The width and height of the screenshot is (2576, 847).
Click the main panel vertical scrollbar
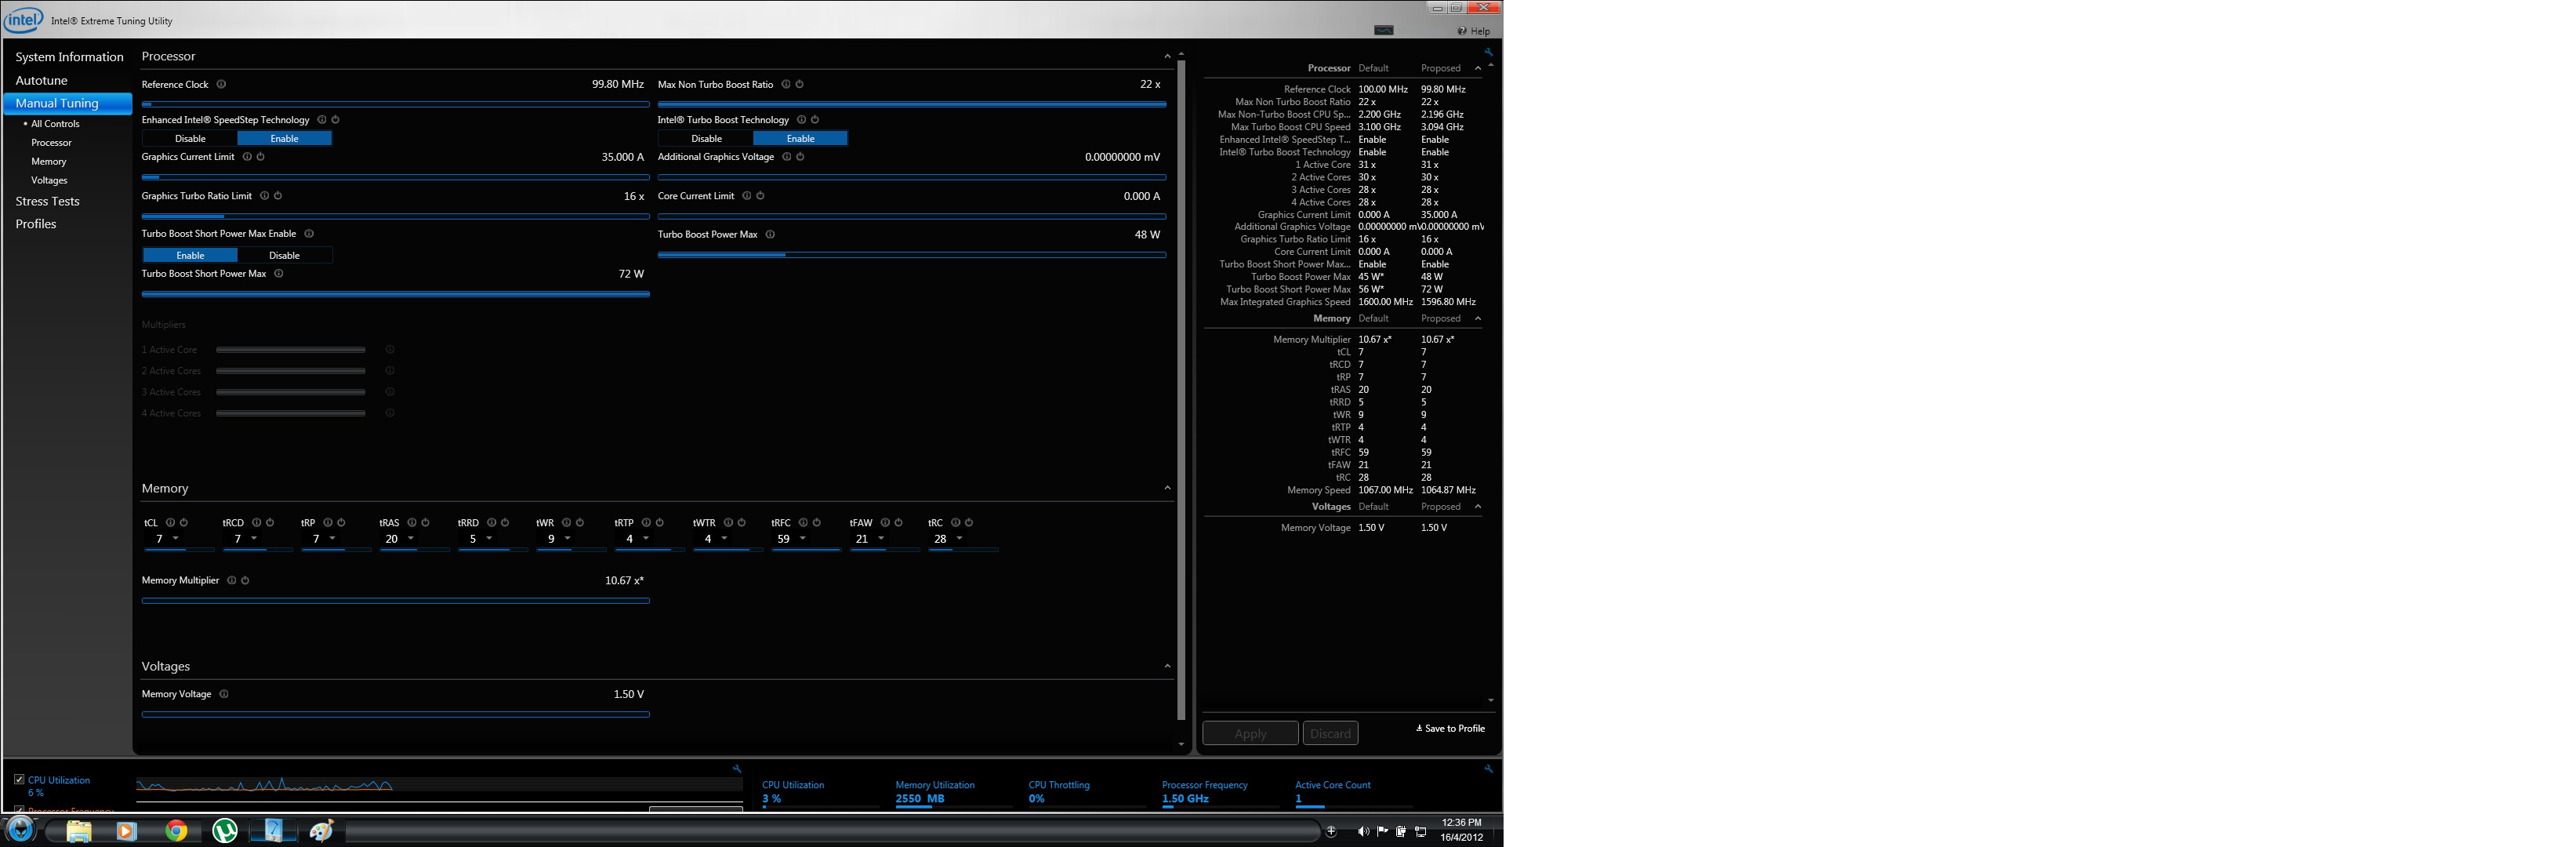click(x=1181, y=390)
